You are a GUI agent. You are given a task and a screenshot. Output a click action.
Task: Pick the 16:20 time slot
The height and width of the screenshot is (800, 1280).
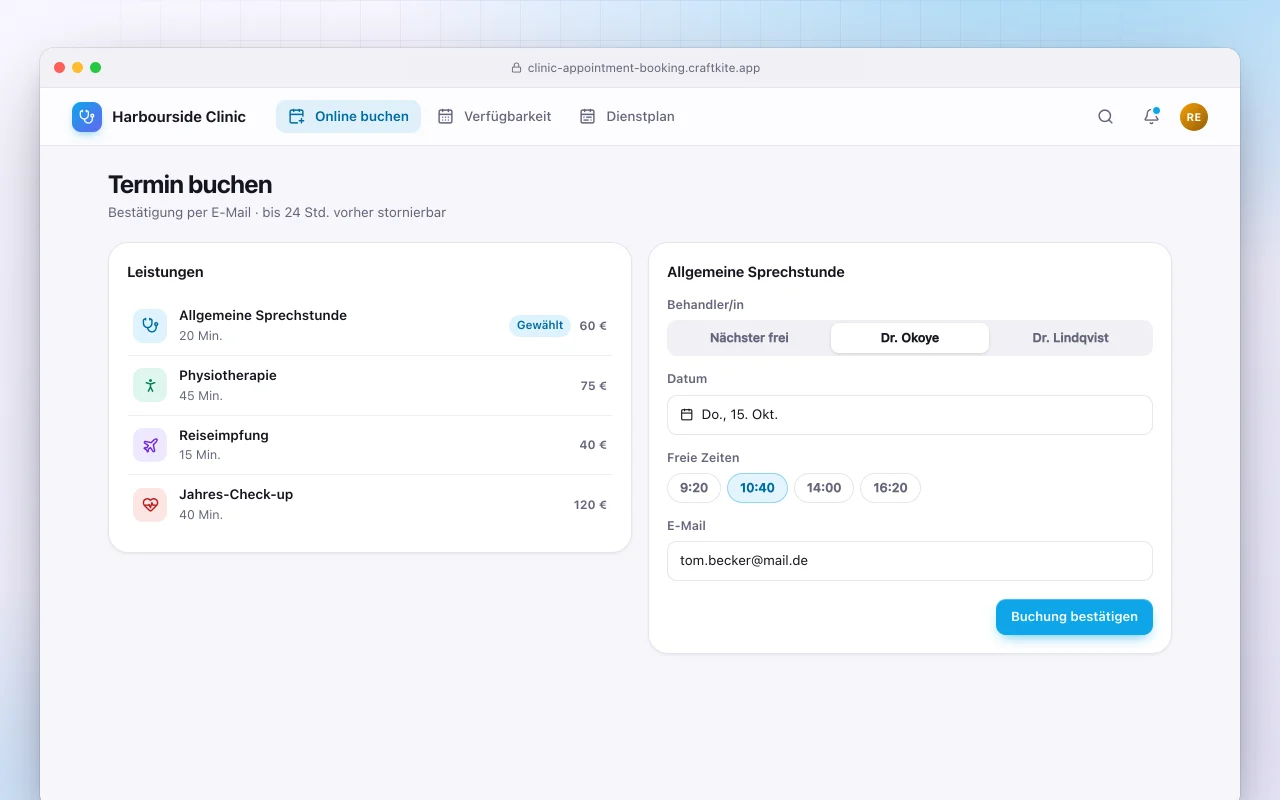coord(890,488)
